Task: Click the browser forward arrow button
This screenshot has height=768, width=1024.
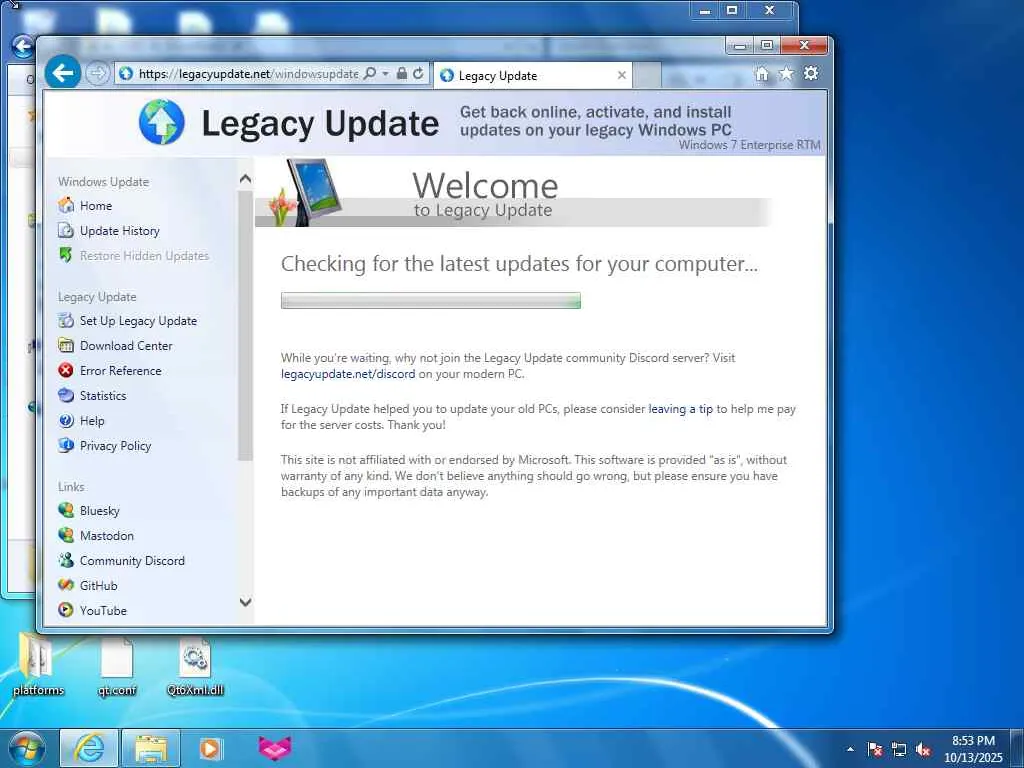Action: [x=97, y=73]
